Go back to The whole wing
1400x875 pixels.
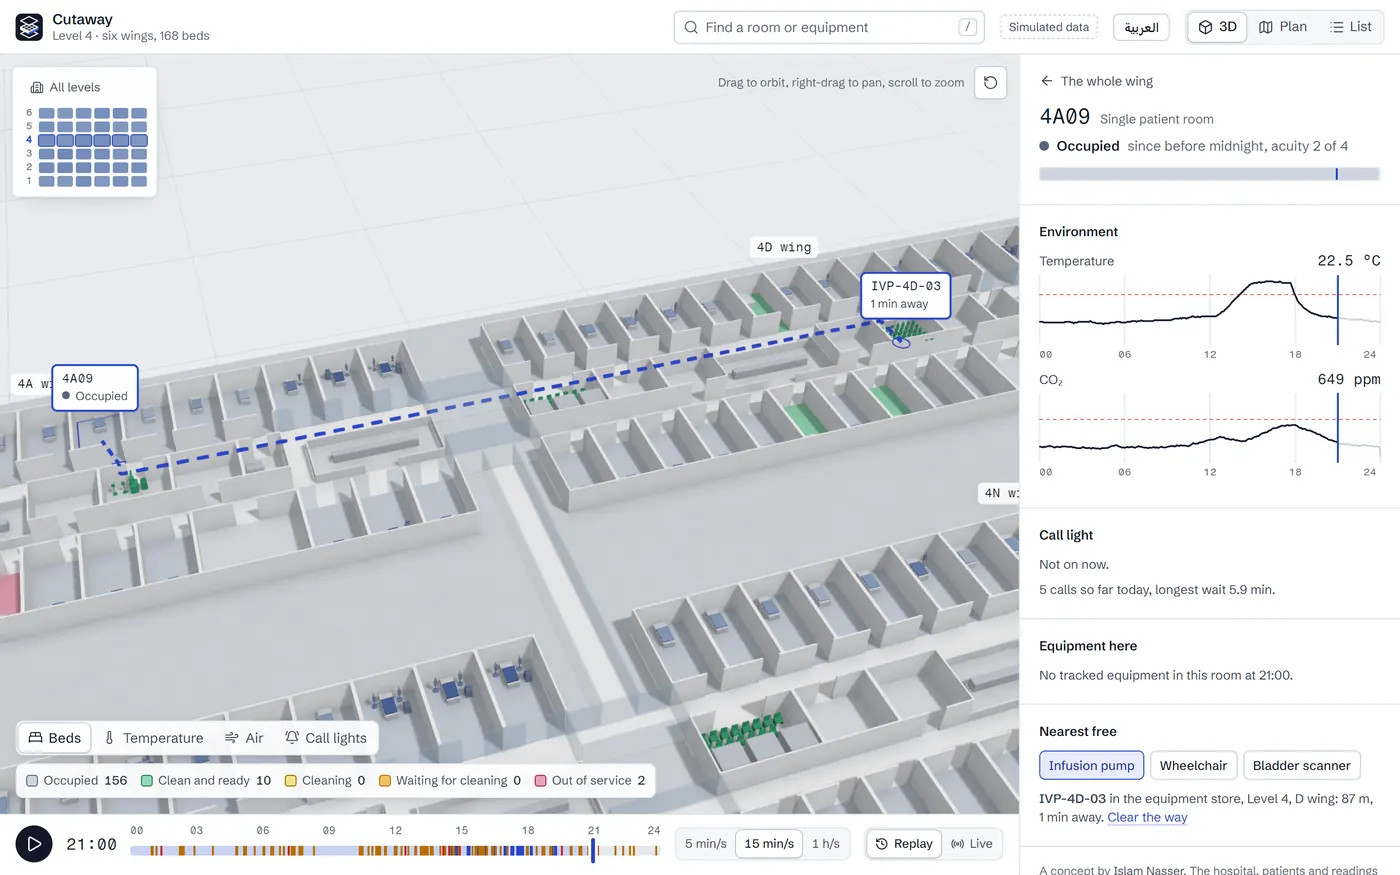[x=1097, y=81]
